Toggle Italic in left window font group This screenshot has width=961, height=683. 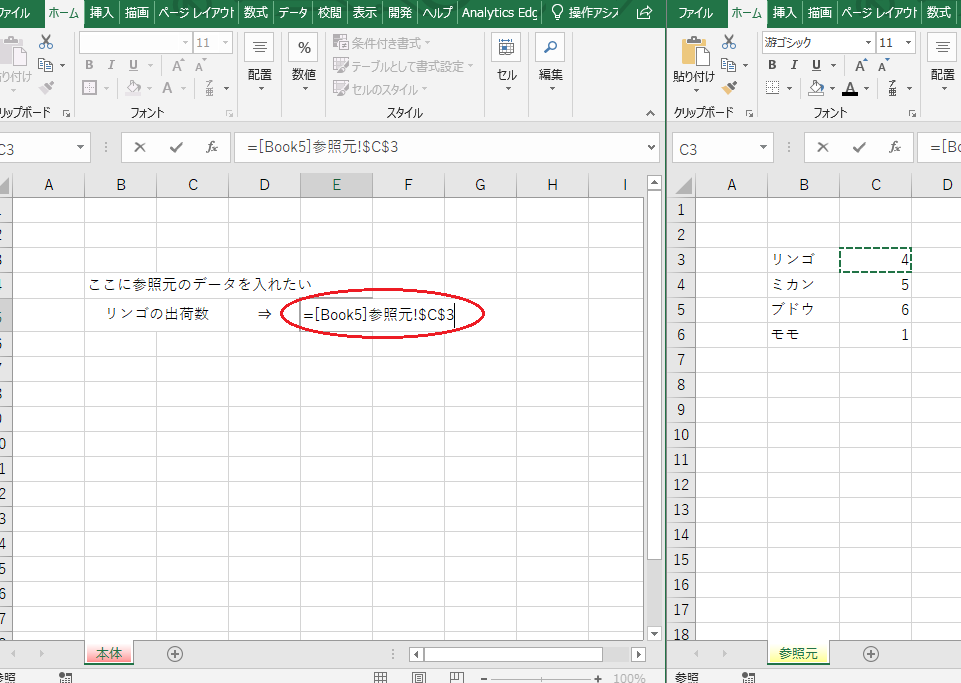coord(111,65)
